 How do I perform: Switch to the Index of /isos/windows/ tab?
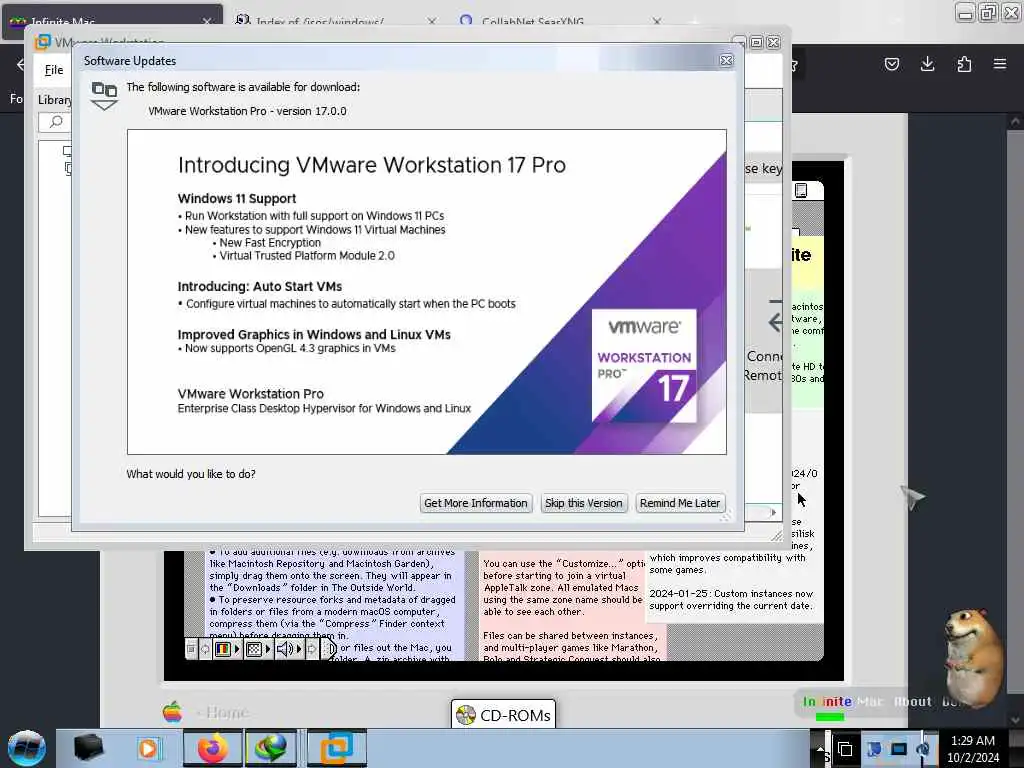pyautogui.click(x=319, y=22)
